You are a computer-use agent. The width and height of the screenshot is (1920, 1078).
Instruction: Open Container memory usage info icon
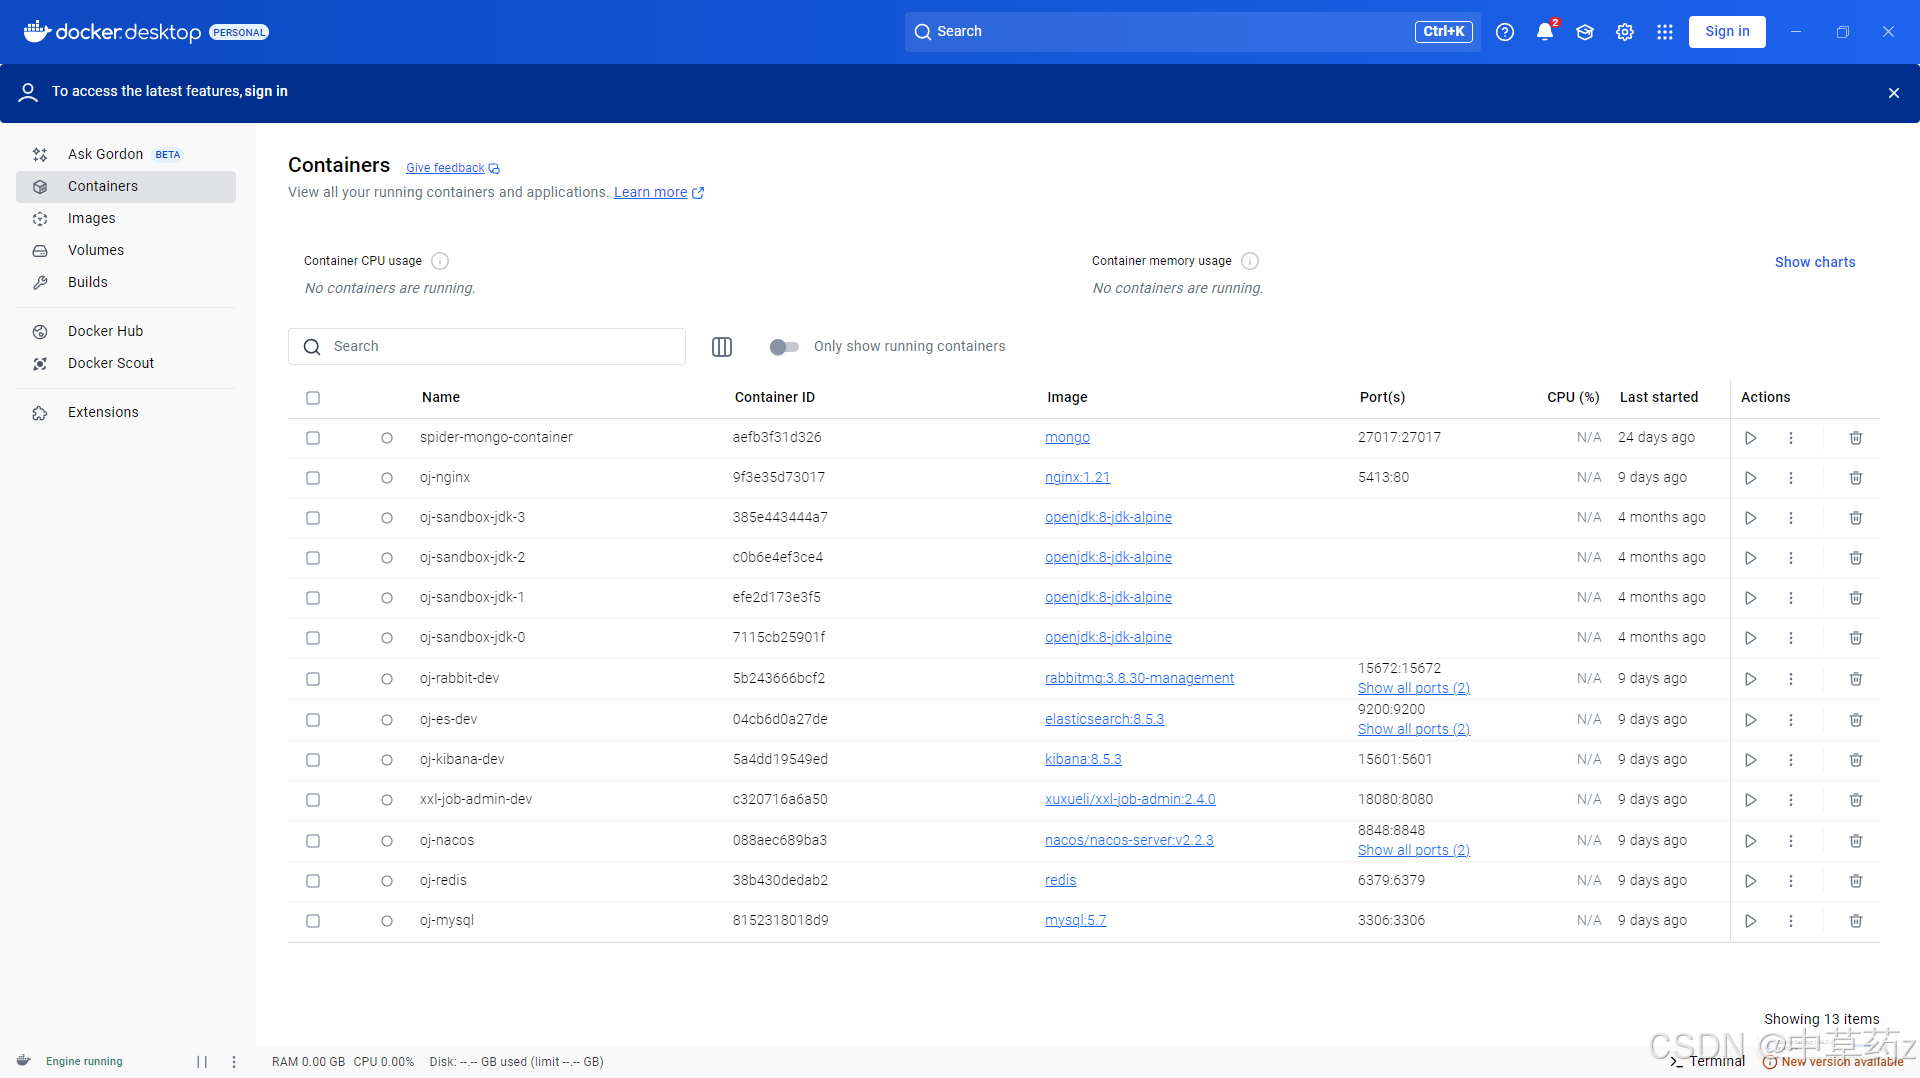point(1250,261)
